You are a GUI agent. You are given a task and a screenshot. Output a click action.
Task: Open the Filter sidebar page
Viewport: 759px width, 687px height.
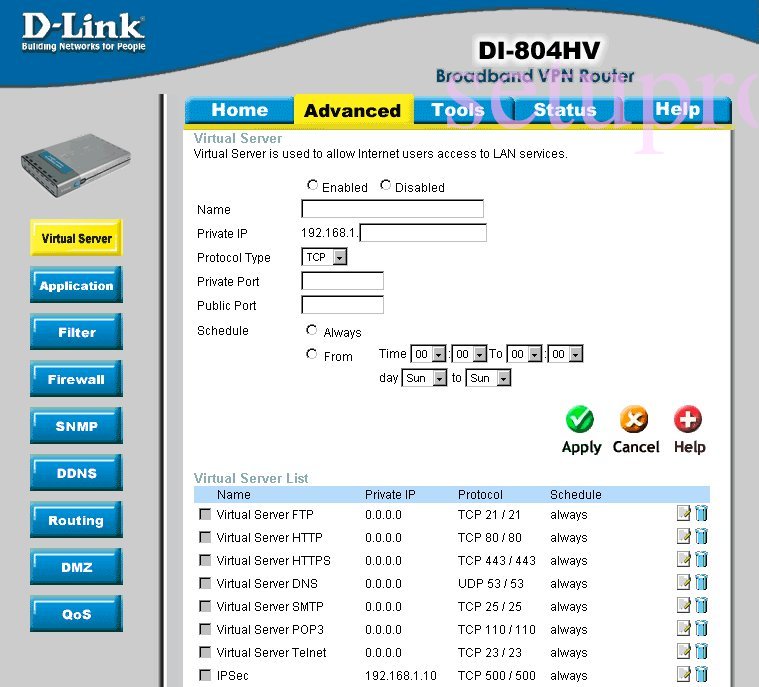(x=76, y=332)
